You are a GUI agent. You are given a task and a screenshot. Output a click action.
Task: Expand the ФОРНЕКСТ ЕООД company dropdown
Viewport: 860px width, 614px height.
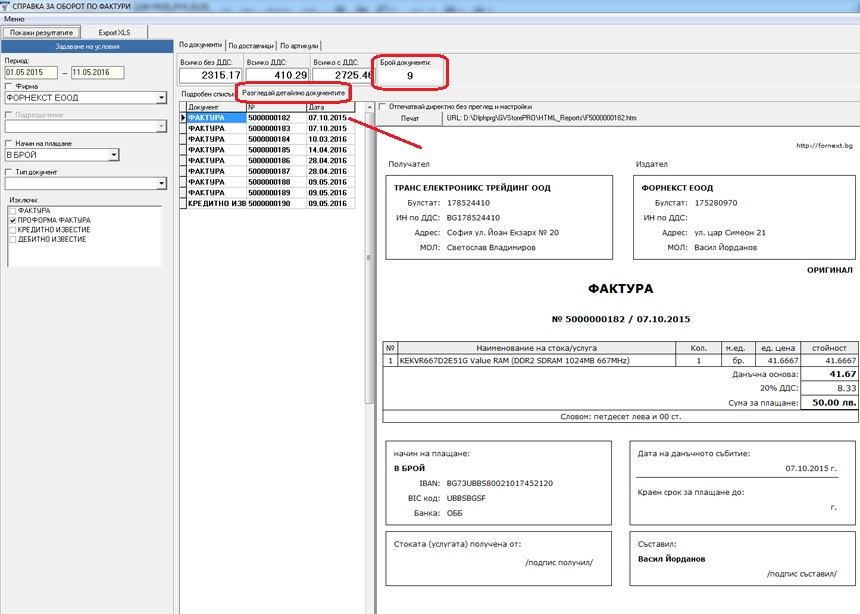pyautogui.click(x=161, y=98)
